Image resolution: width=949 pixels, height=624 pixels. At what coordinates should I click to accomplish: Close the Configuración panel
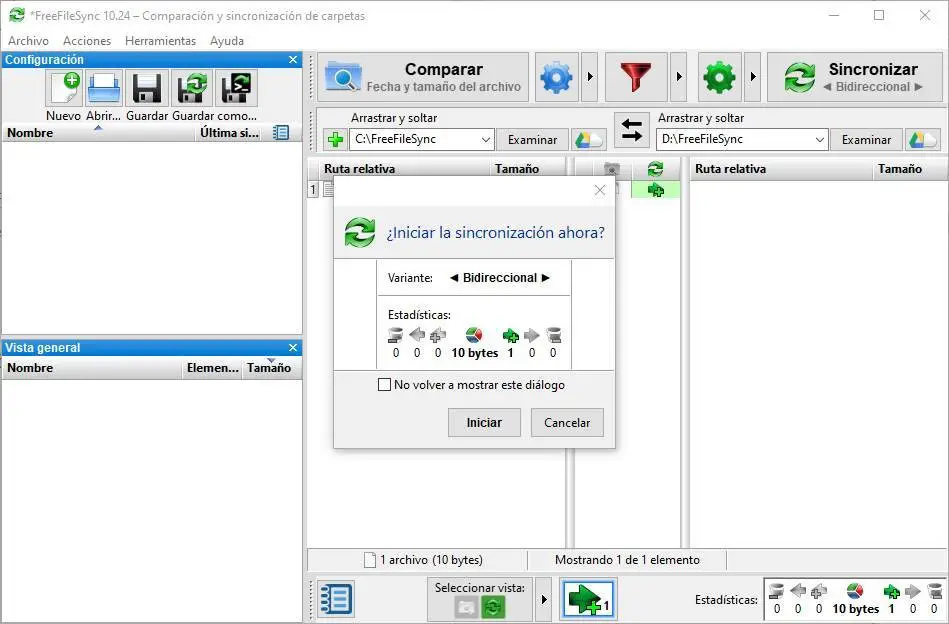(x=293, y=59)
